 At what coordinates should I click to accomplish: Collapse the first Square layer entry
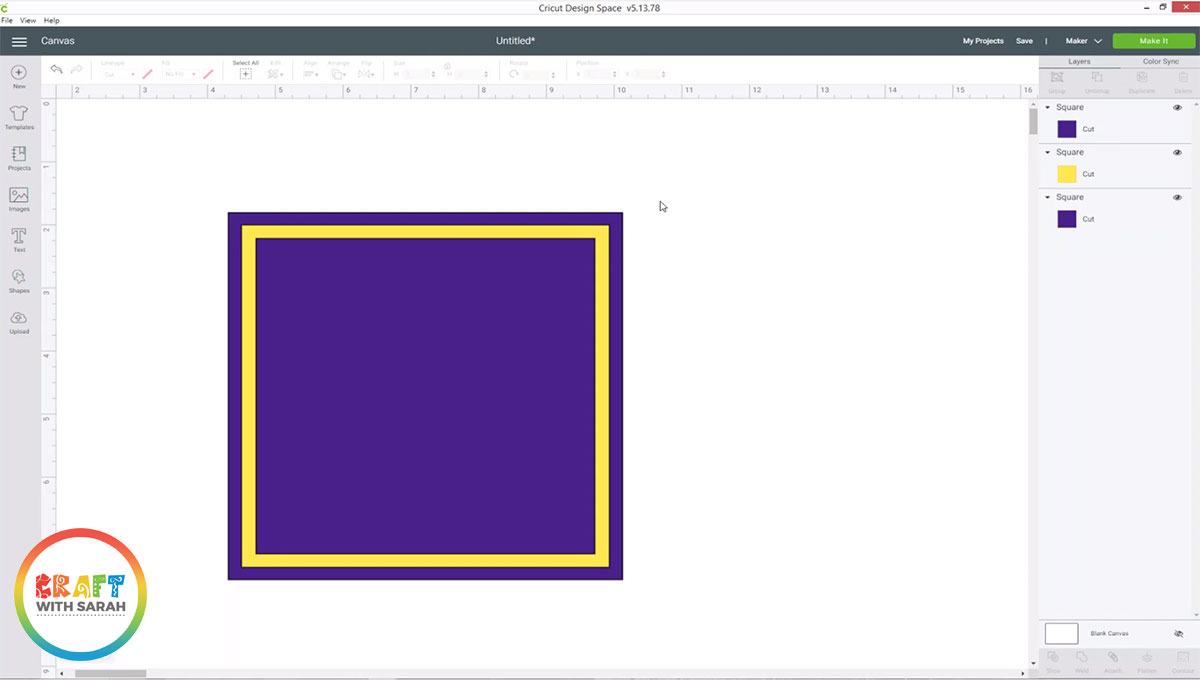[x=1047, y=107]
